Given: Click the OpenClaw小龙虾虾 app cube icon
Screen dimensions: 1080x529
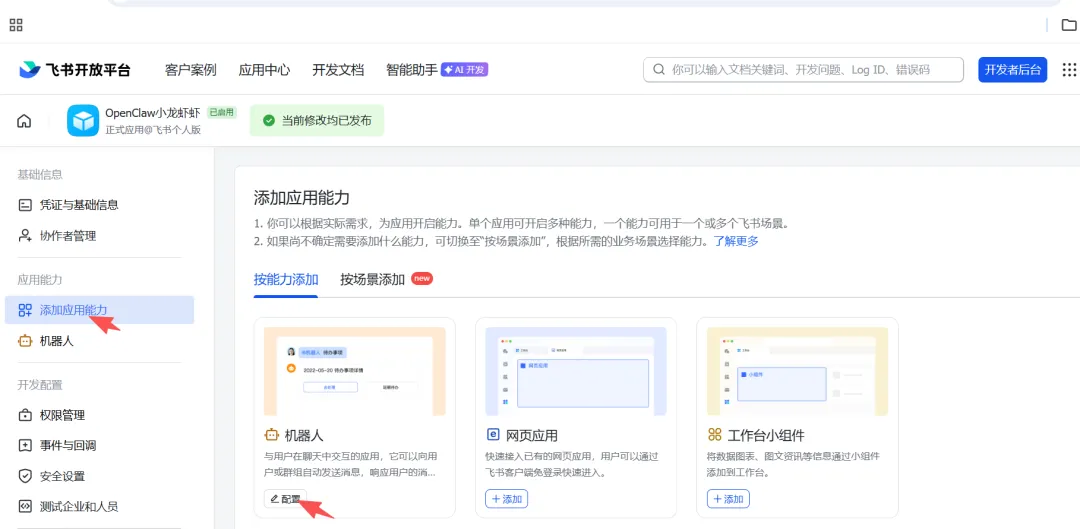Looking at the screenshot, I should (83, 121).
